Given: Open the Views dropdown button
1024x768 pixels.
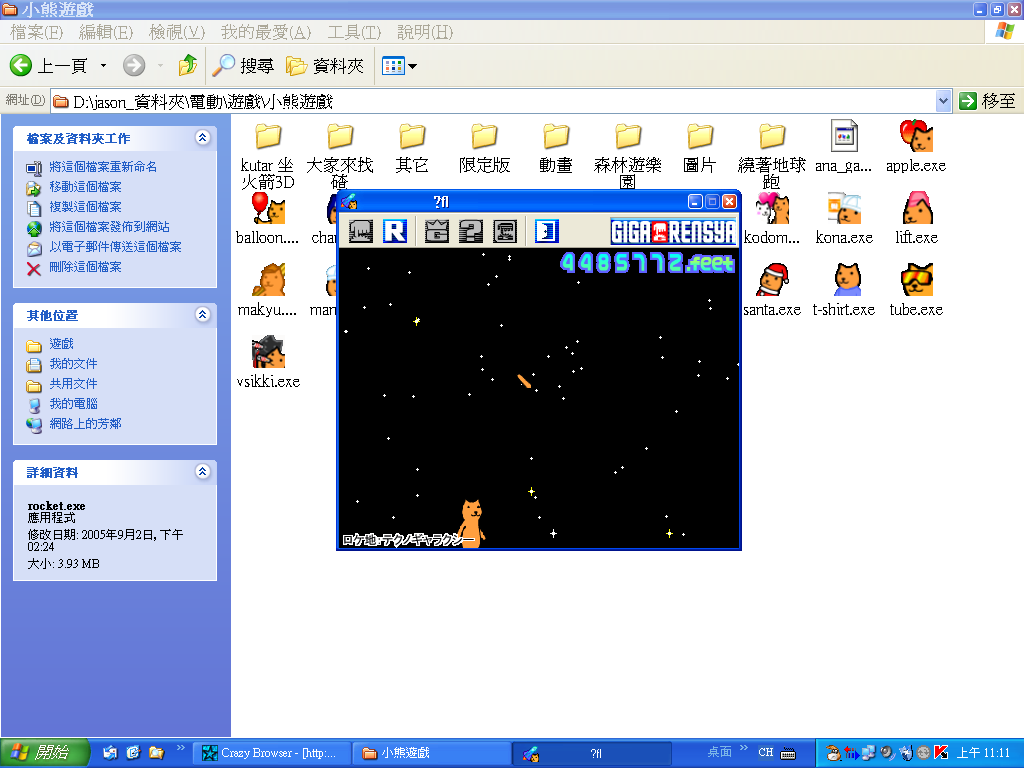Looking at the screenshot, I should coord(399,65).
